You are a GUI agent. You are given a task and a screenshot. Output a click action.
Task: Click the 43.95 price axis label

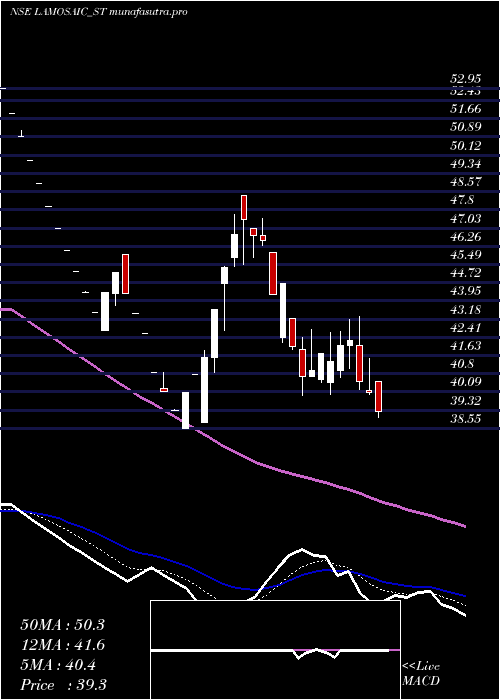466,292
